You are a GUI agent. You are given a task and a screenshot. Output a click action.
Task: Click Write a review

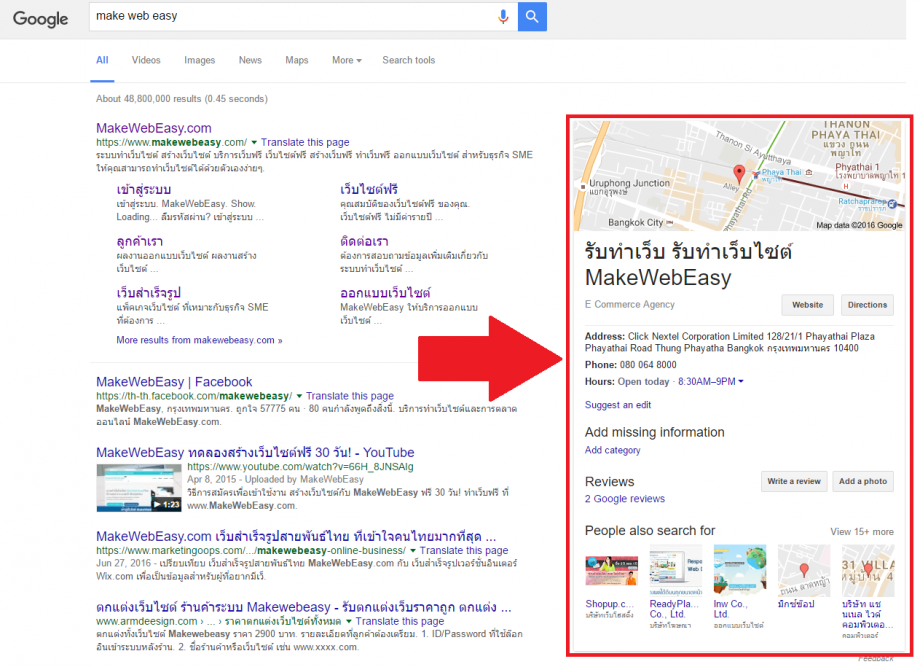[793, 481]
